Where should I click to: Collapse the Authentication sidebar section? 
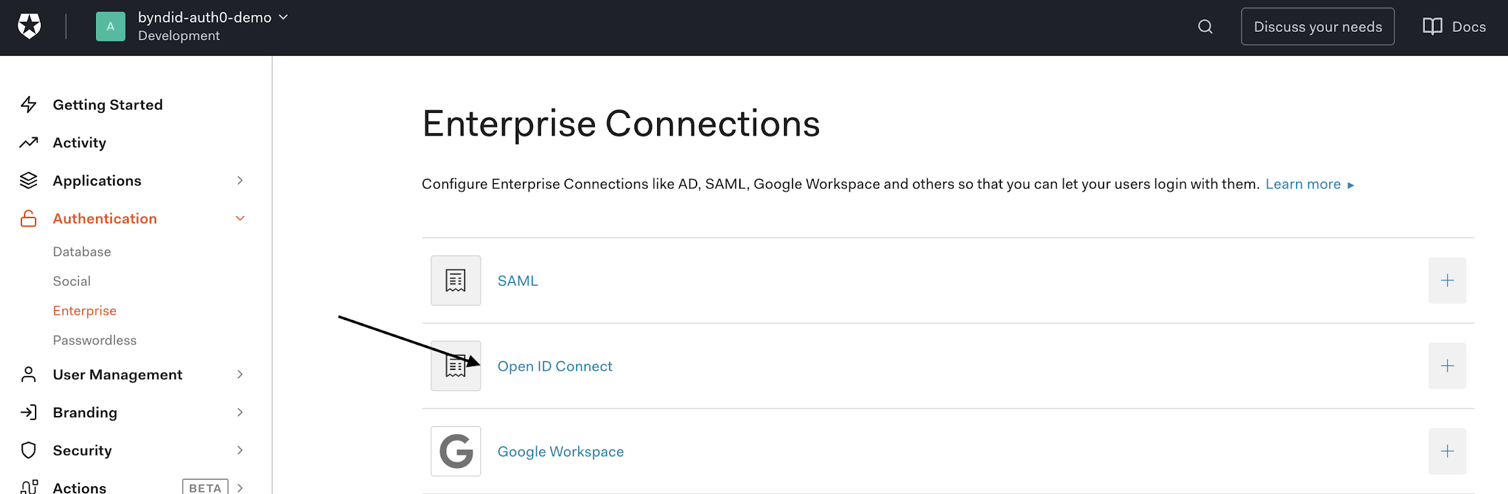[240, 219]
